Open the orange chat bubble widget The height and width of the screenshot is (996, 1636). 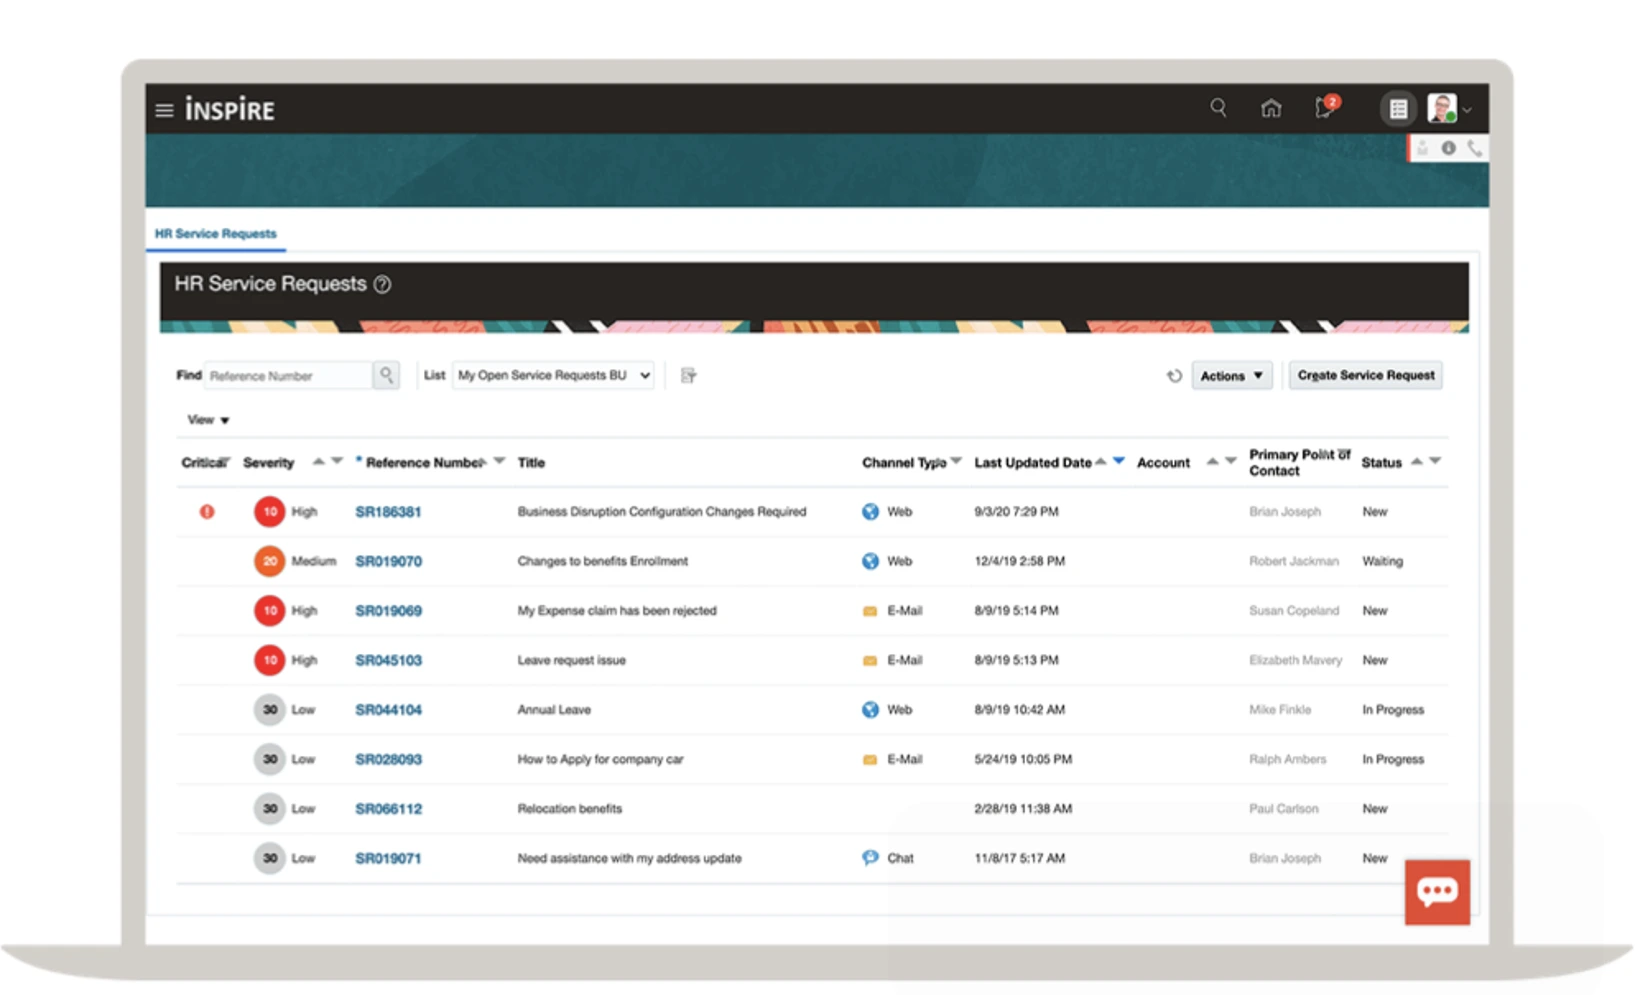[1436, 891]
